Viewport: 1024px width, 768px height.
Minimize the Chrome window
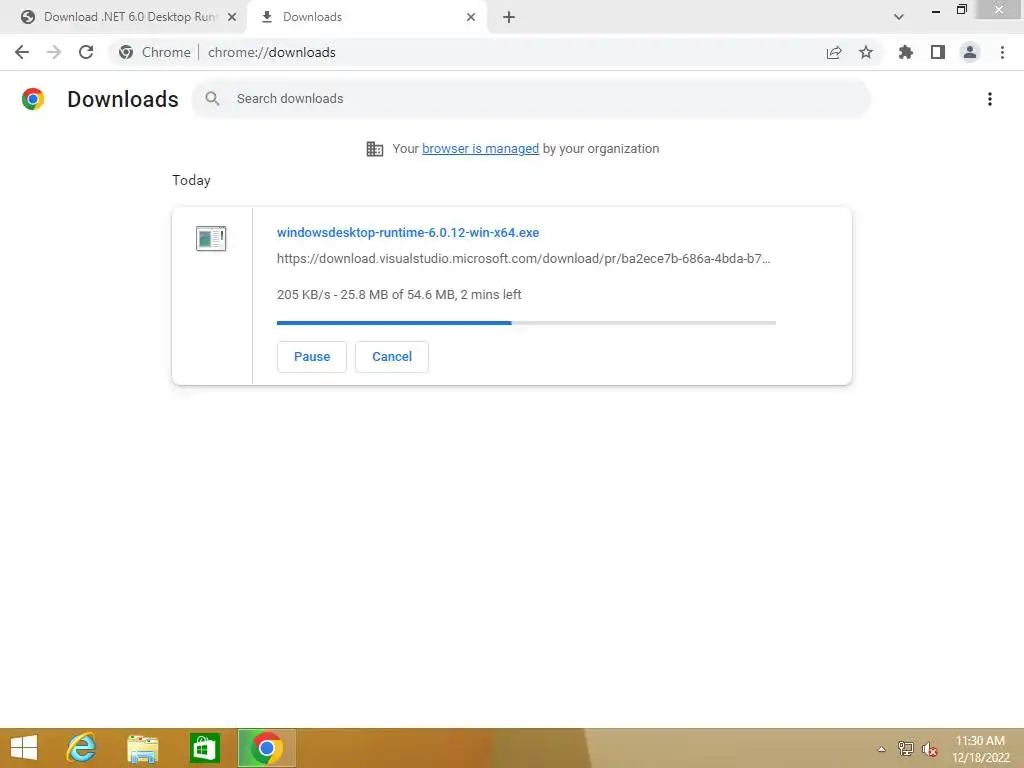pyautogui.click(x=936, y=10)
